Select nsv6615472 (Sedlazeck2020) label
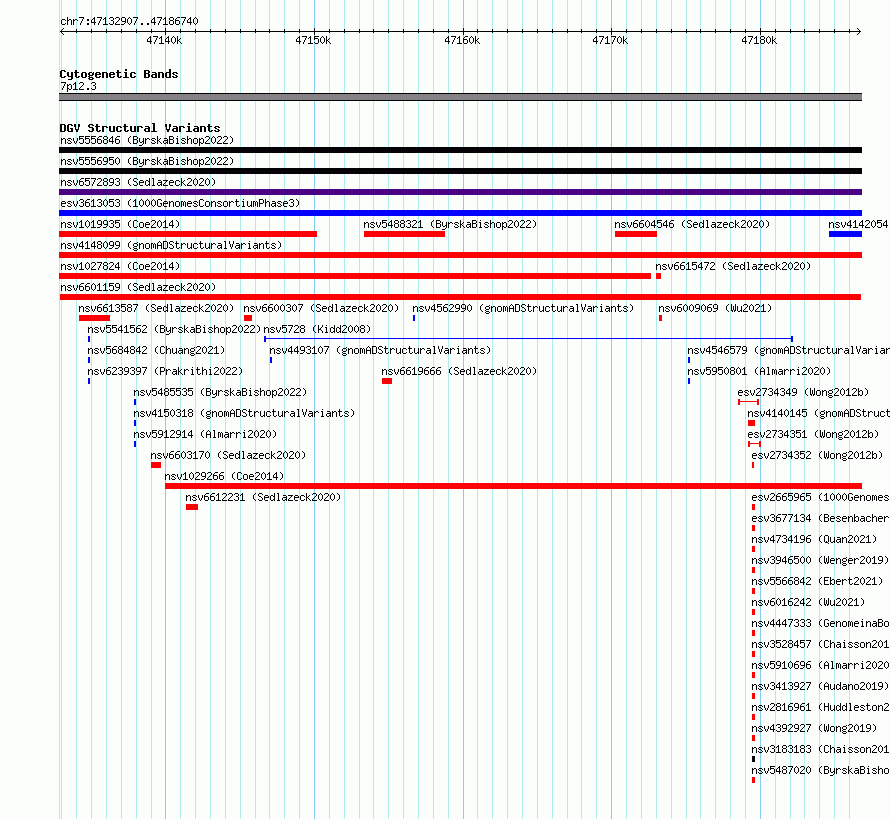This screenshot has width=890, height=819. pyautogui.click(x=733, y=266)
